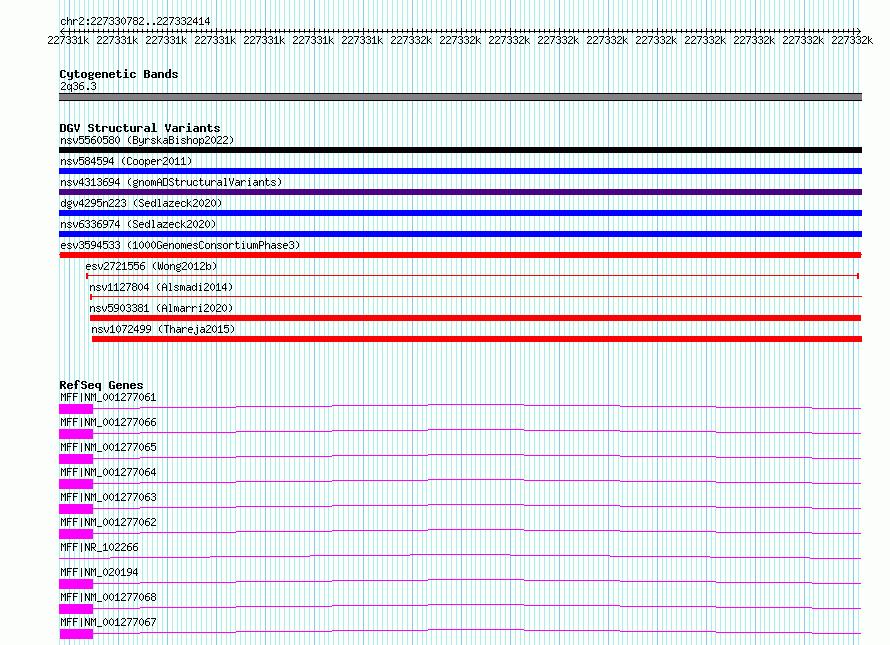Image resolution: width=890 pixels, height=645 pixels.
Task: Click the magenta exon block of MFF|NM_001277063
Action: [76, 509]
